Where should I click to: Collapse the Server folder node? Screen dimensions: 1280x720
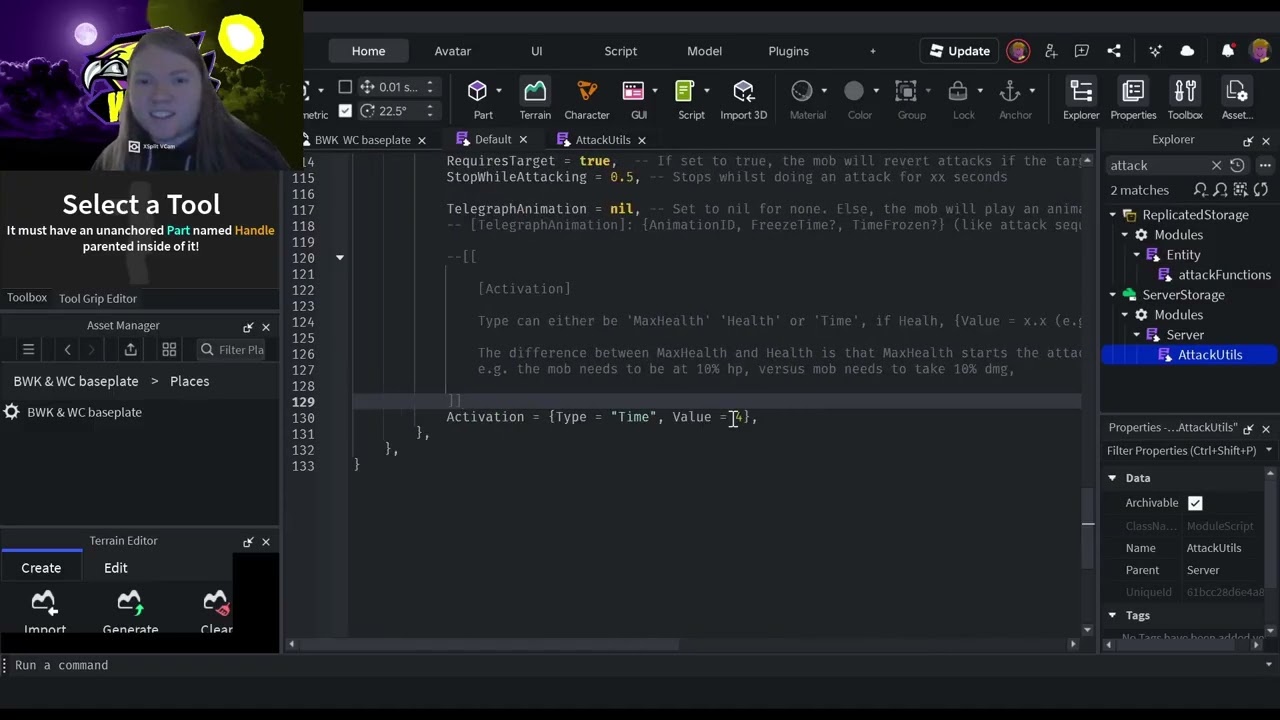pos(1136,335)
